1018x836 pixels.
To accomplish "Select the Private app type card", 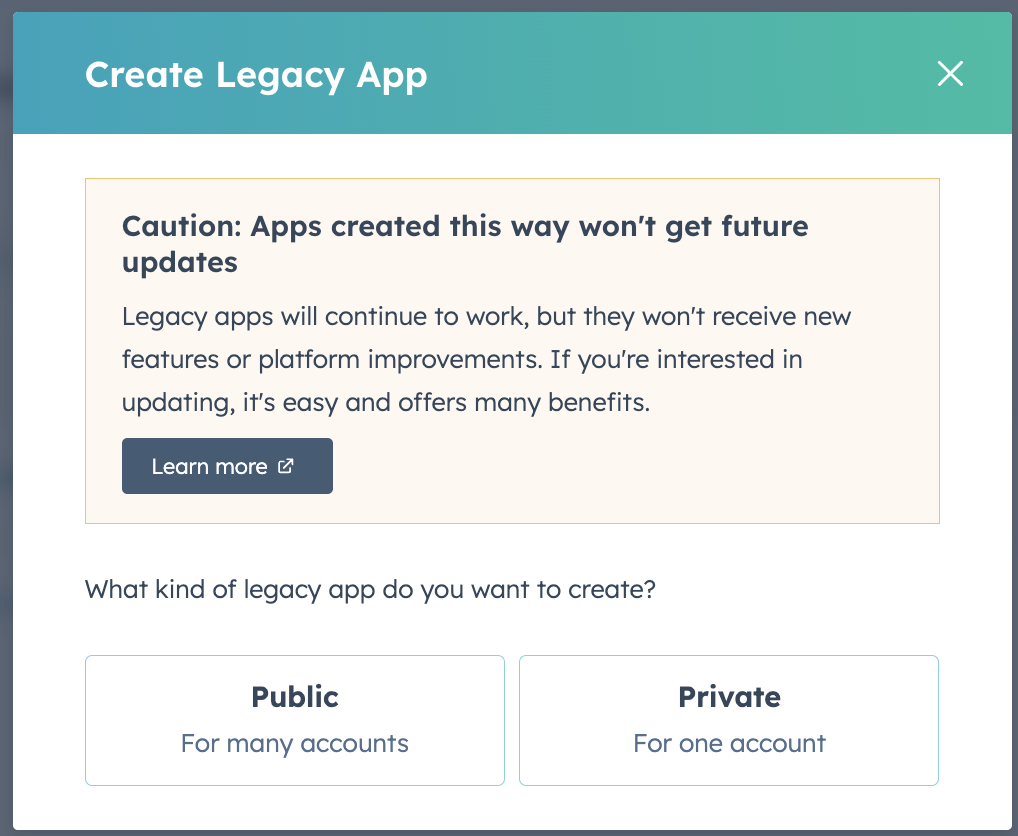I will pos(728,720).
